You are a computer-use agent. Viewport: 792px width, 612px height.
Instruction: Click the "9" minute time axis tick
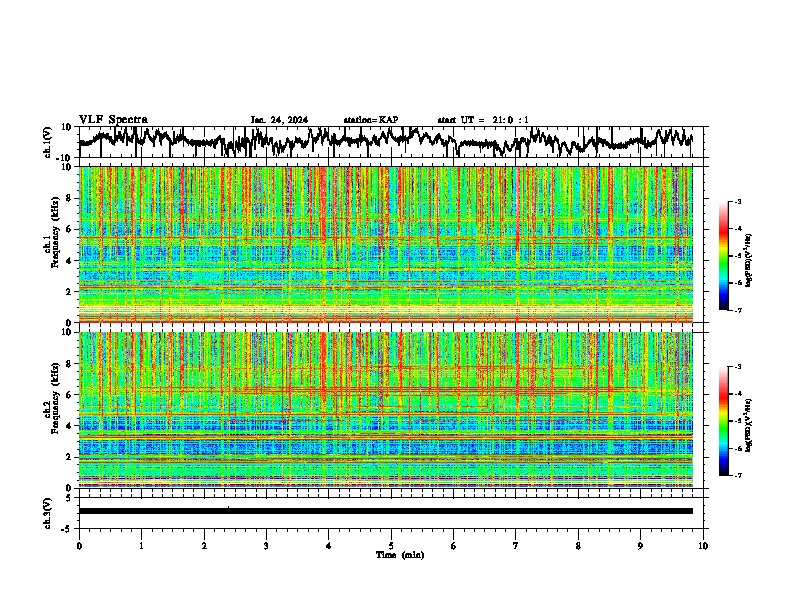(640, 546)
